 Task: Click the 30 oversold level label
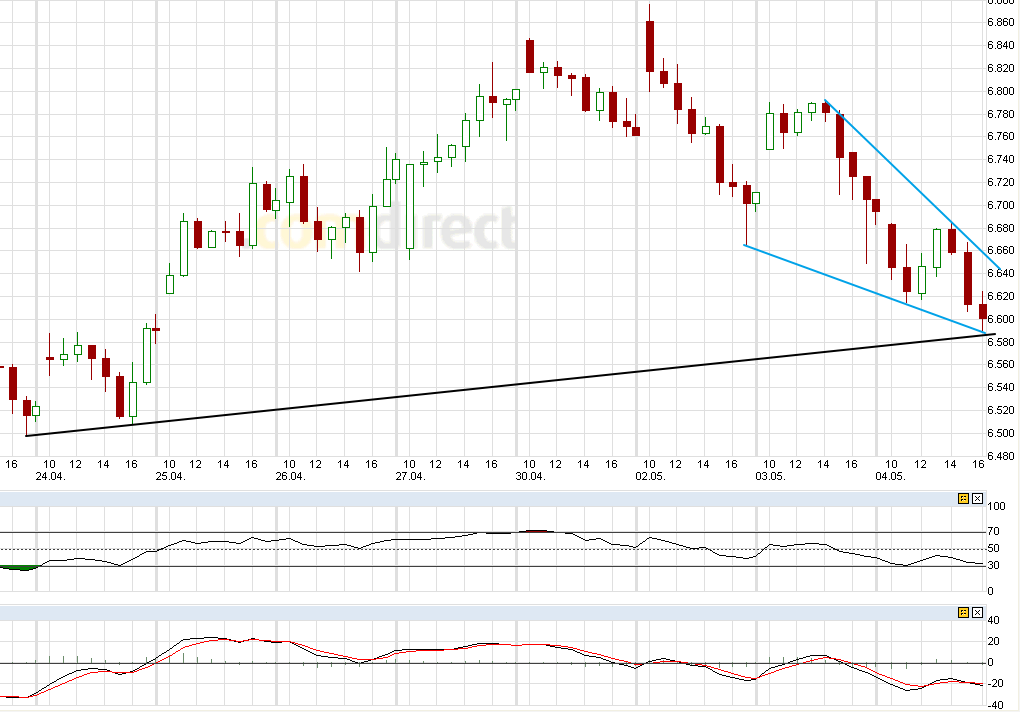pyautogui.click(x=993, y=565)
